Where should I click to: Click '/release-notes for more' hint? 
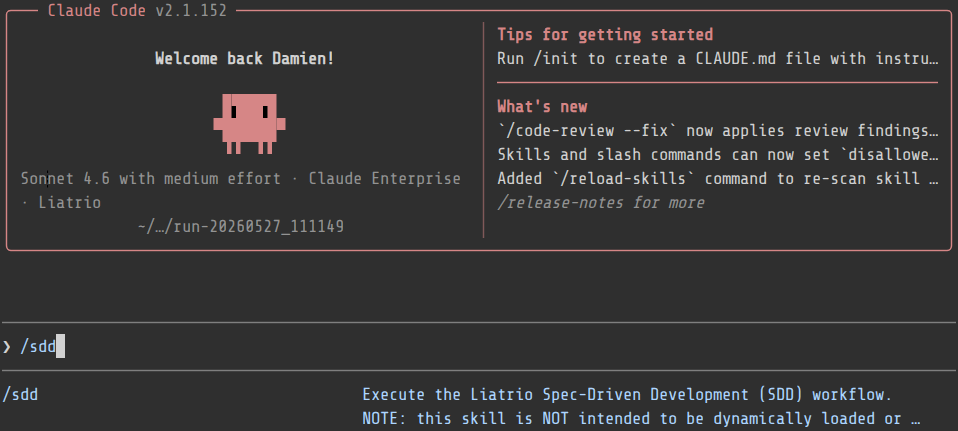click(601, 202)
